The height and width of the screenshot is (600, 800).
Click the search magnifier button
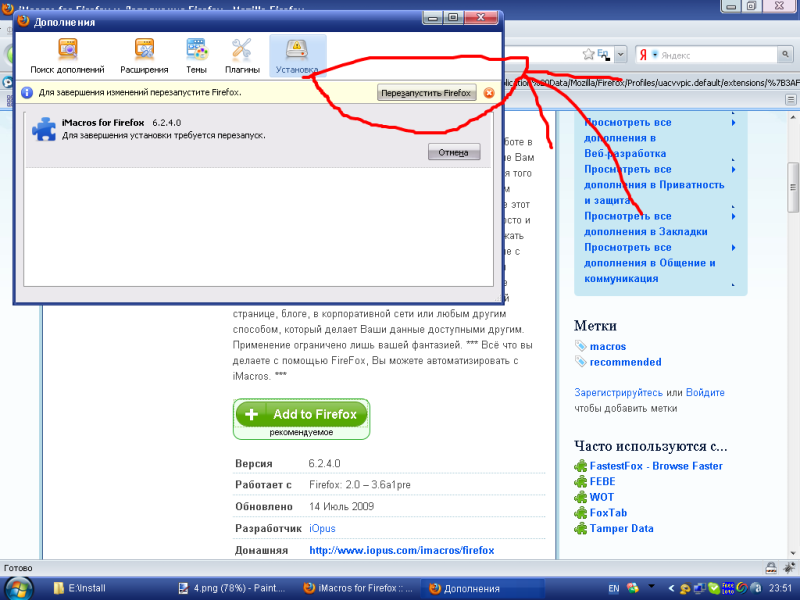click(x=785, y=54)
